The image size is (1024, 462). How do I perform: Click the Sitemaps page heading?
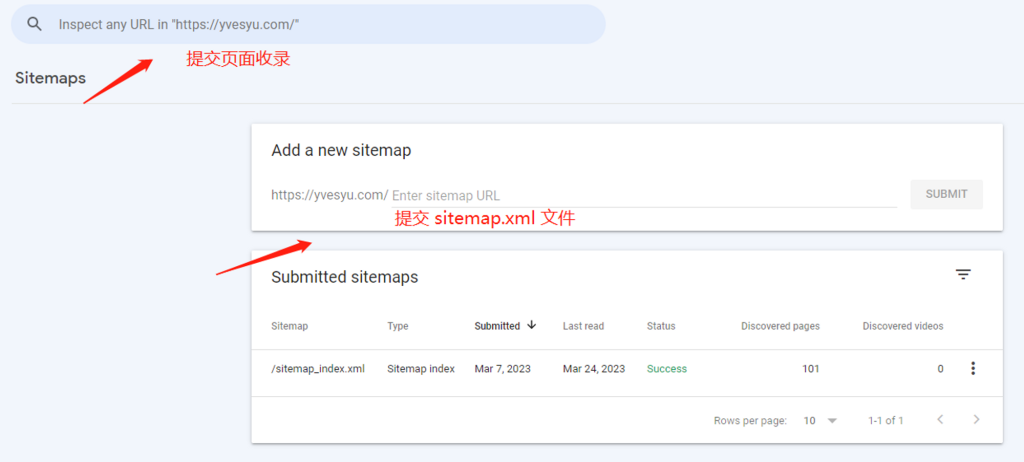[x=50, y=78]
